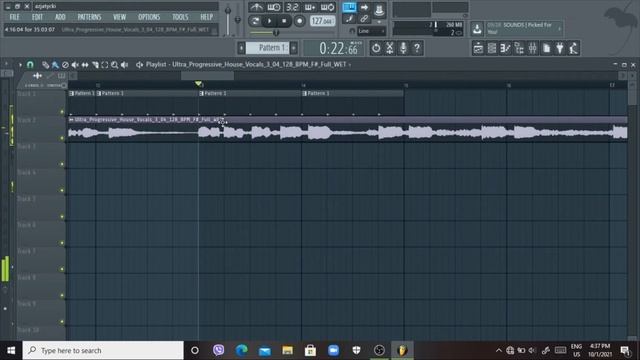Select the Select marquee tool in playlist
The image size is (640, 360).
(105, 64)
